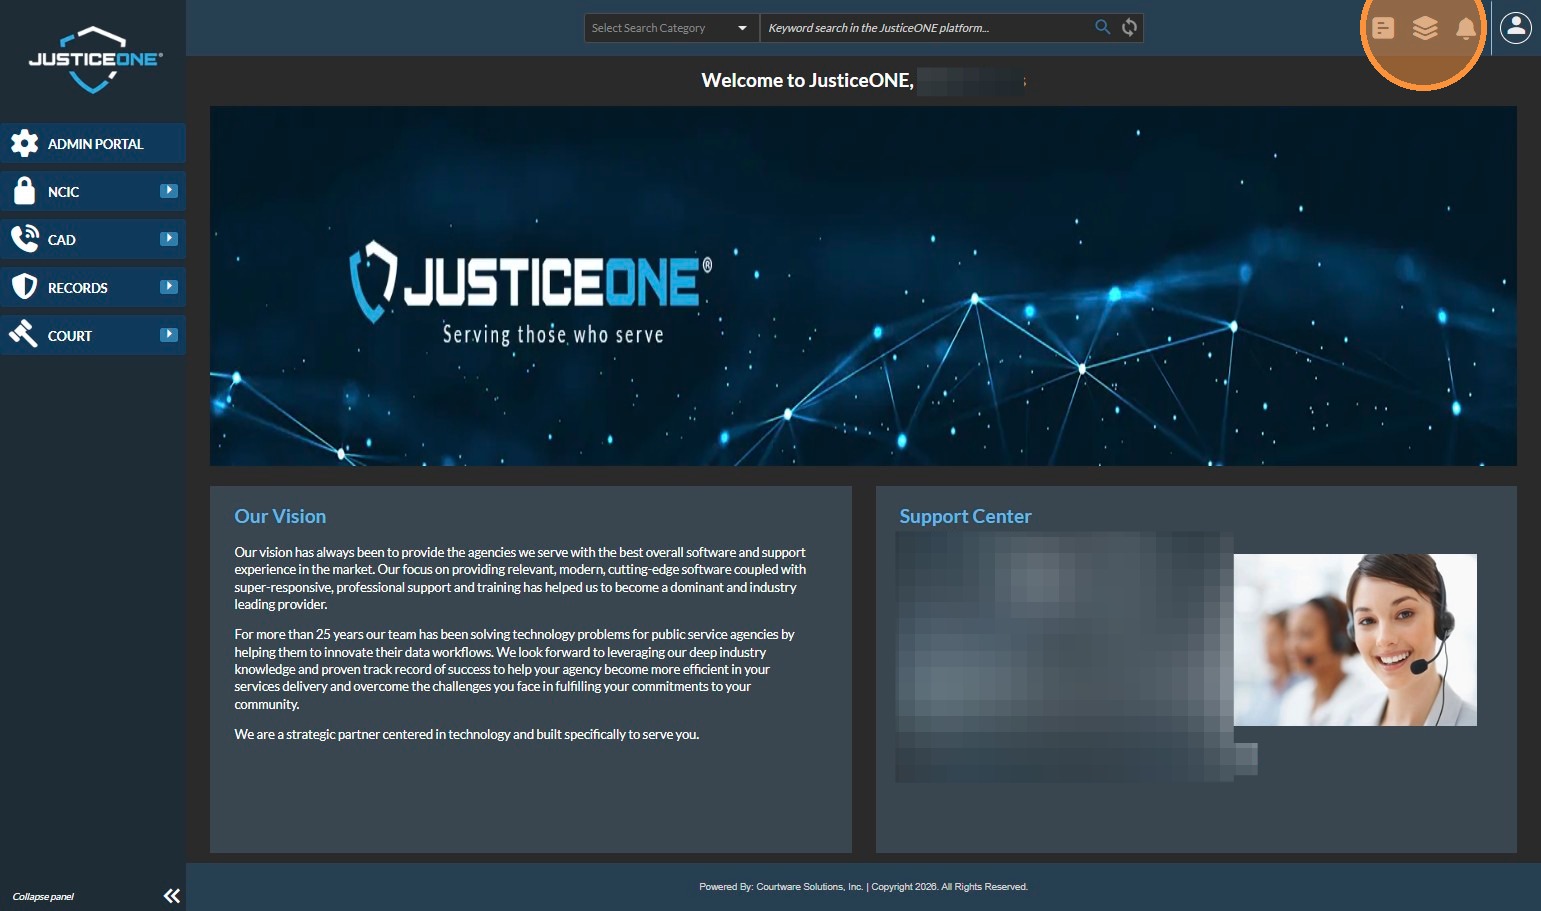1541x911 pixels.
Task: Expand the CAD submenu arrow
Action: pyautogui.click(x=168, y=238)
